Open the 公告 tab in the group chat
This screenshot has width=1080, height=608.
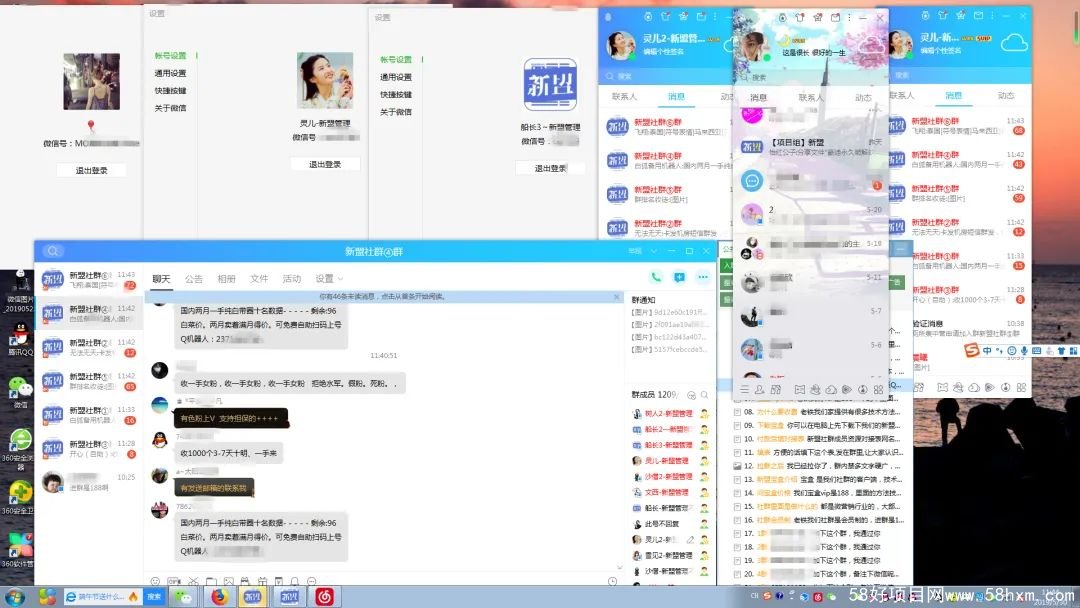194,279
